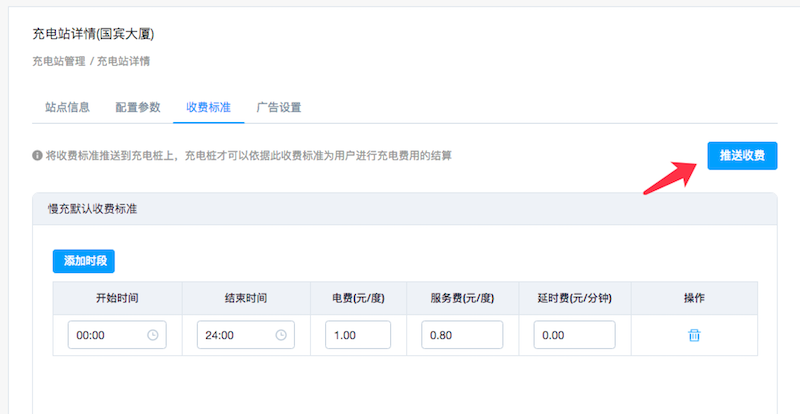Switch to the 站点信息 tab
This screenshot has height=414, width=800.
69,107
